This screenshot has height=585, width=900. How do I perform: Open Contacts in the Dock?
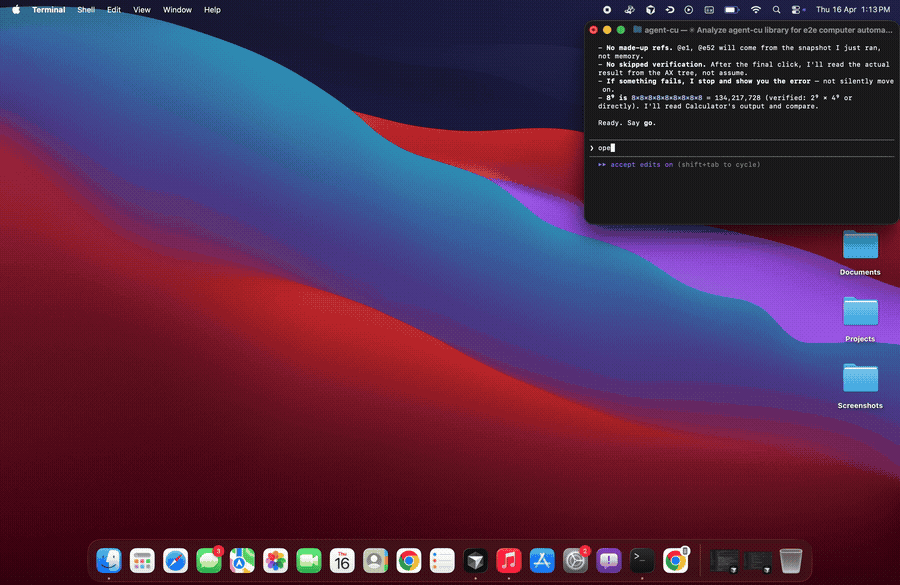[x=375, y=560]
